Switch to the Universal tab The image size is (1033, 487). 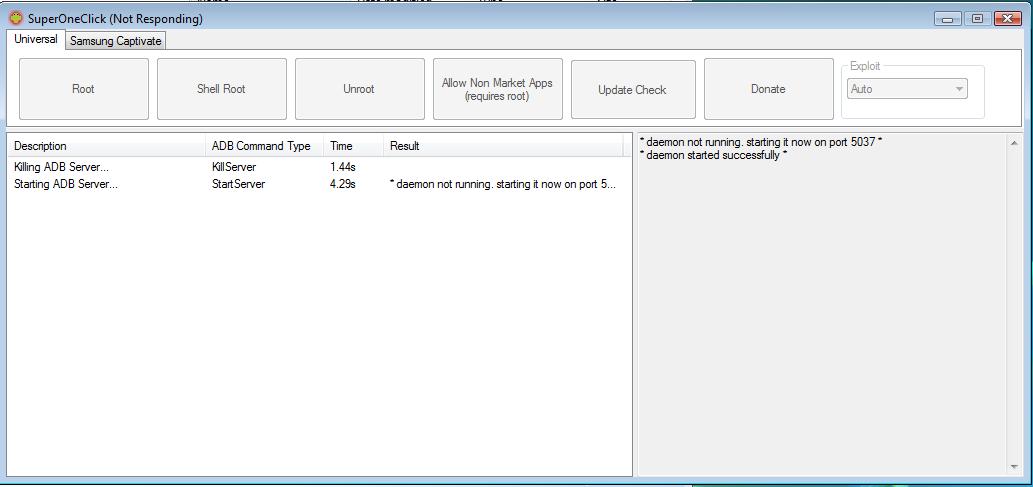pos(36,40)
